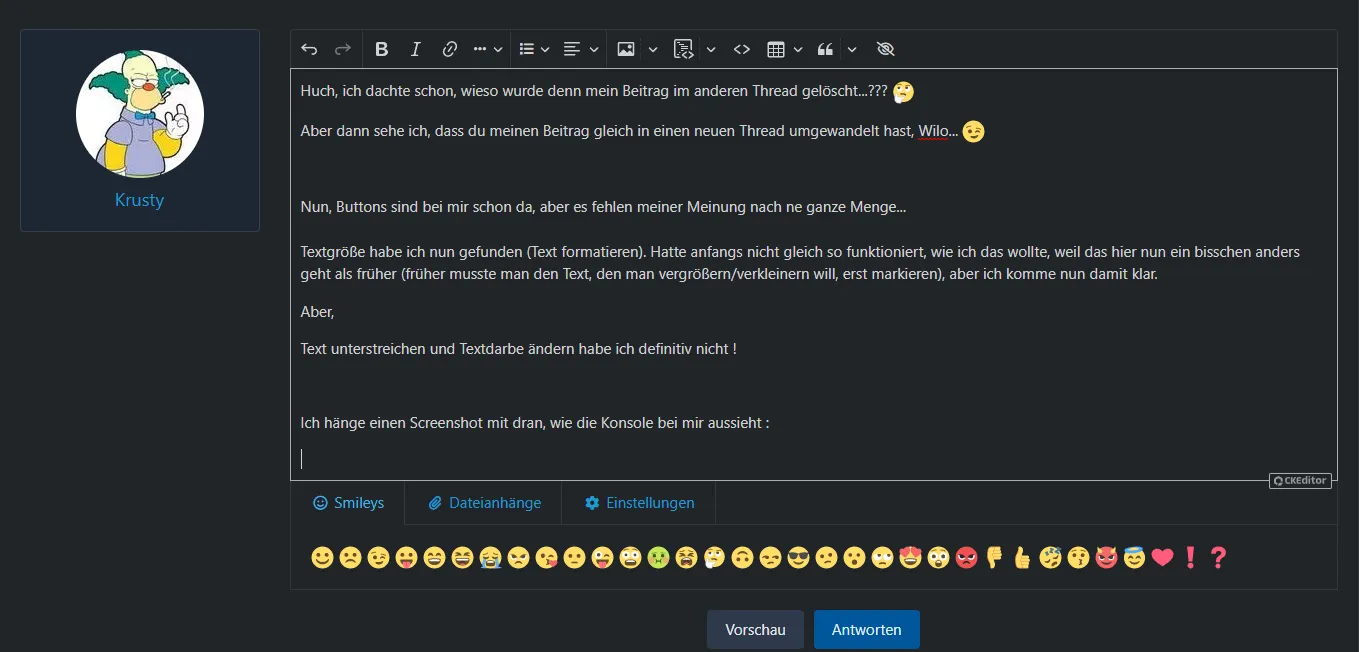Toggle bold formatting
1359x652 pixels.
381,49
